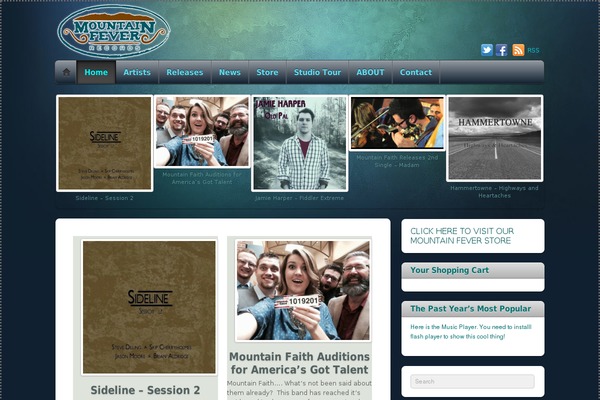
Task: Click 'The Past Year's Most Popular' header
Action: [471, 309]
